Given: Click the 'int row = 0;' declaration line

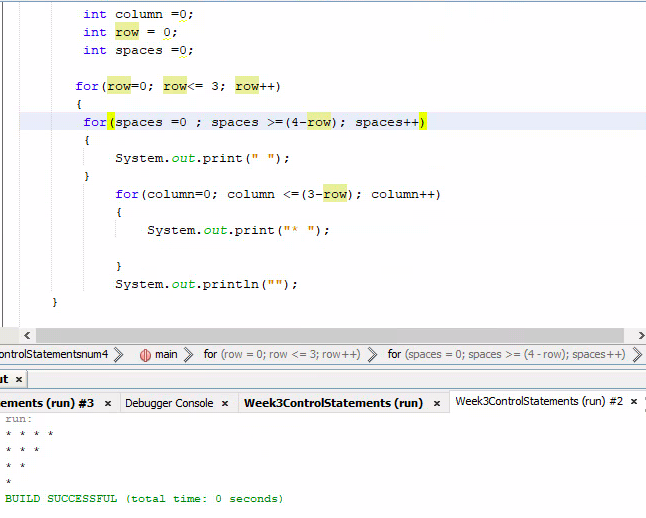Looking at the screenshot, I should [x=130, y=32].
